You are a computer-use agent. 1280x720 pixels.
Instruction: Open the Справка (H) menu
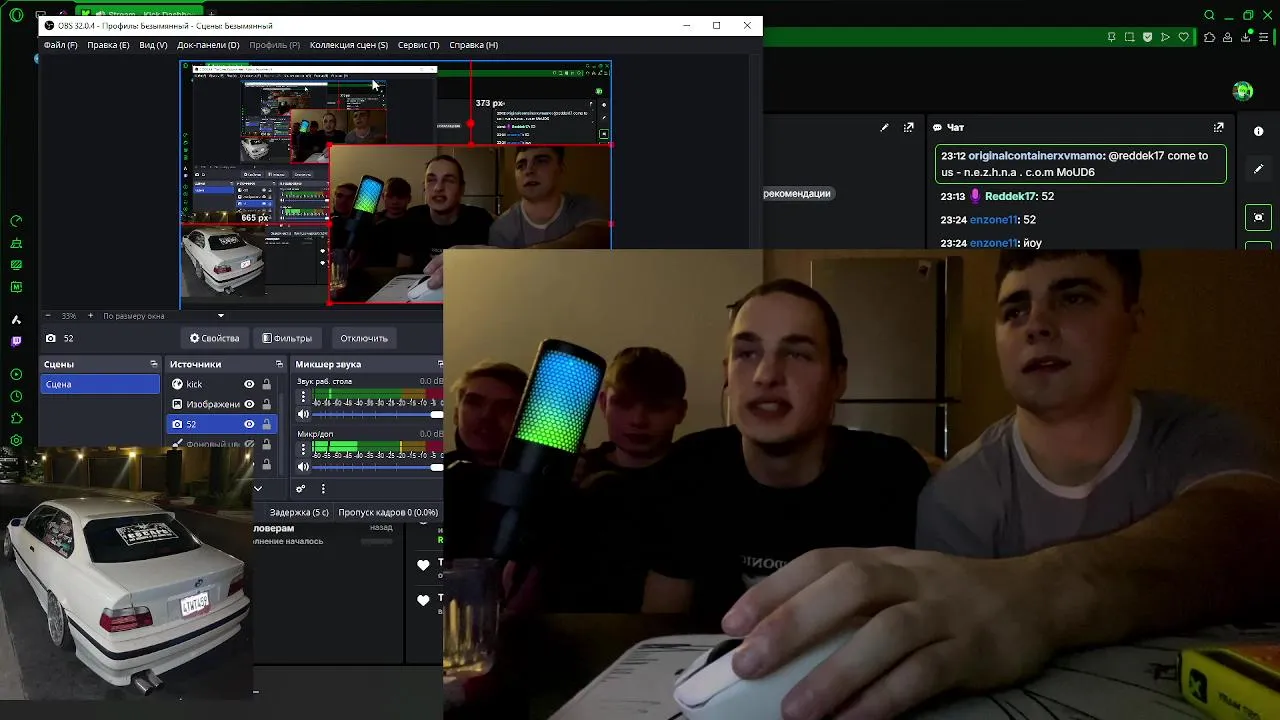click(x=474, y=45)
